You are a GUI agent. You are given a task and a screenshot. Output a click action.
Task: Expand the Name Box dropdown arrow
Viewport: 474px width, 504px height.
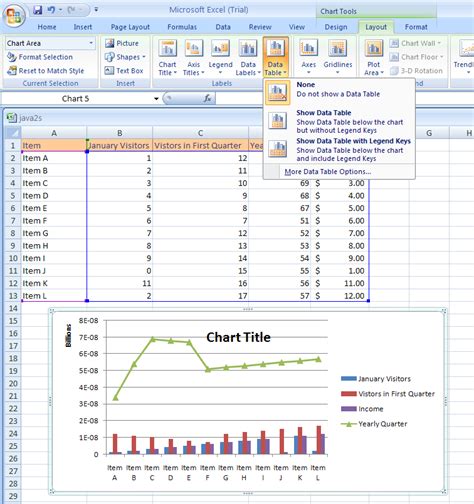point(156,99)
